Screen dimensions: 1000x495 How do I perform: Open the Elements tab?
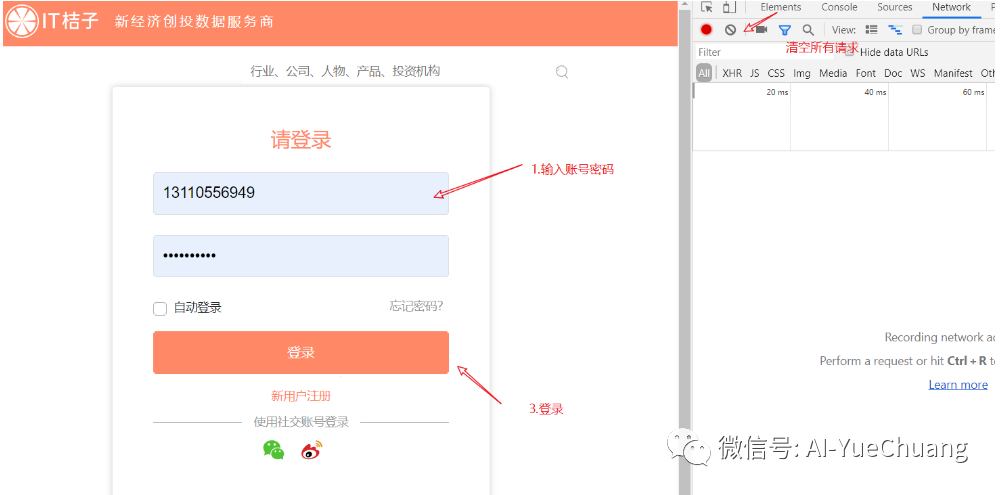pyautogui.click(x=781, y=7)
